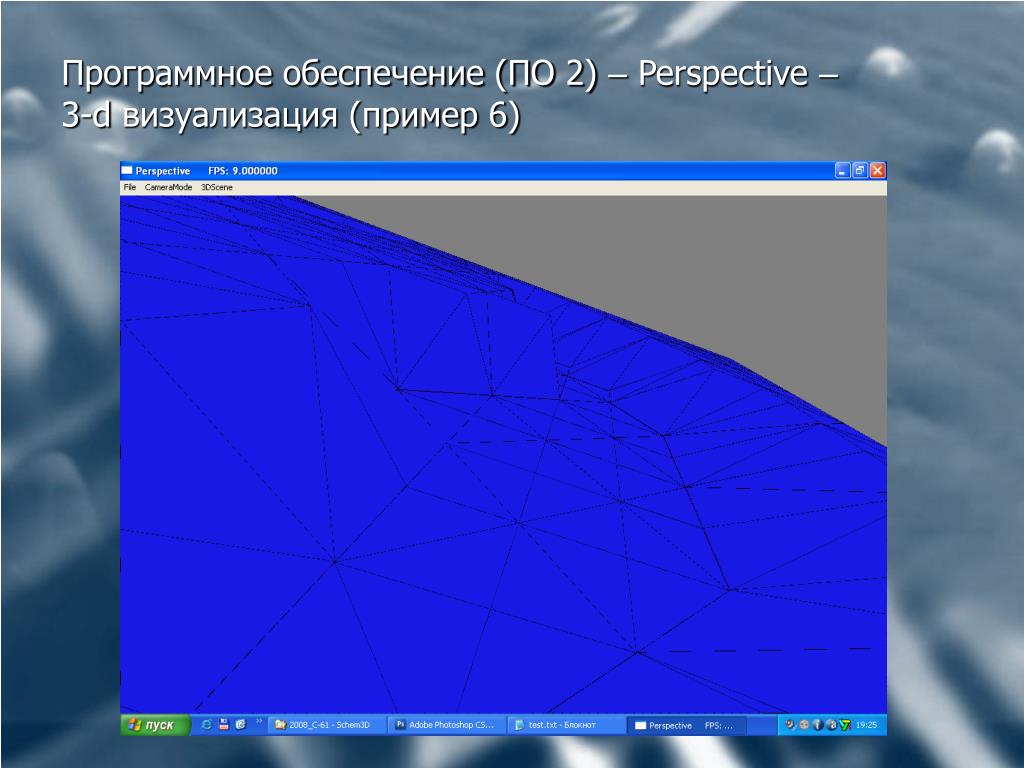Click the third quick launch icon
The height and width of the screenshot is (768, 1024).
[241, 725]
